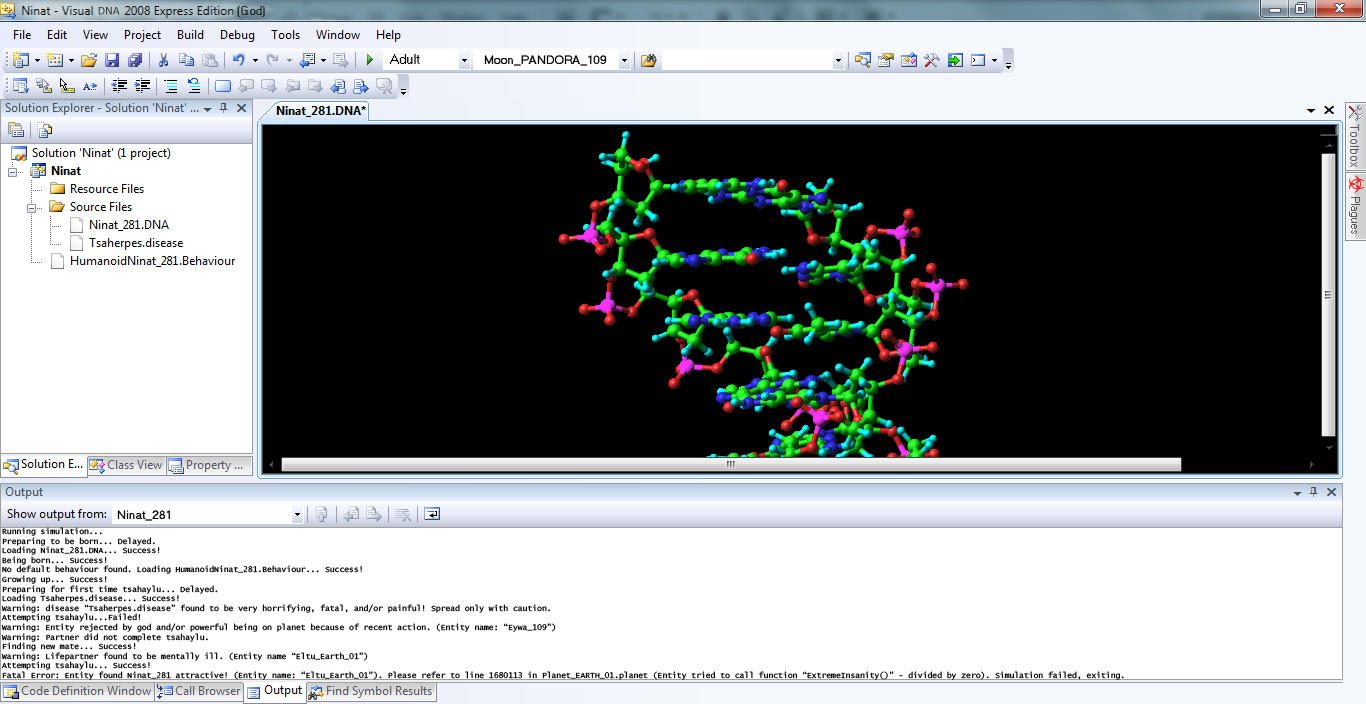Switch to the Call Browser tab
Viewport: 1366px width, 704px height.
point(199,691)
